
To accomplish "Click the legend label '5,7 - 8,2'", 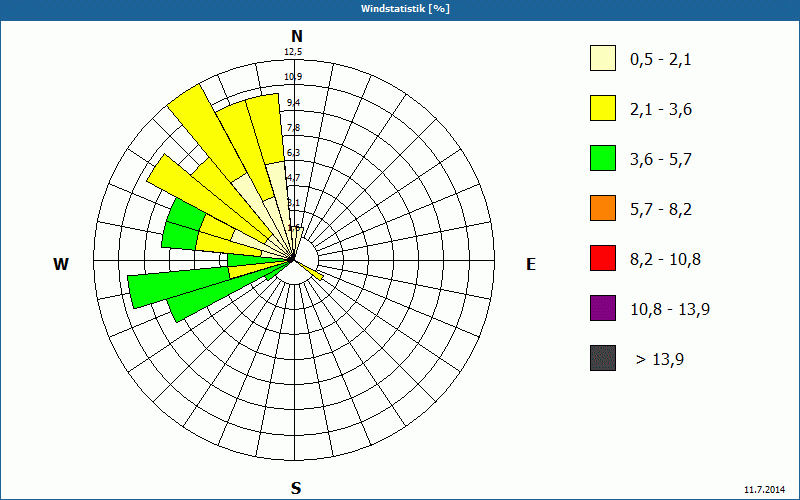I will [x=661, y=210].
